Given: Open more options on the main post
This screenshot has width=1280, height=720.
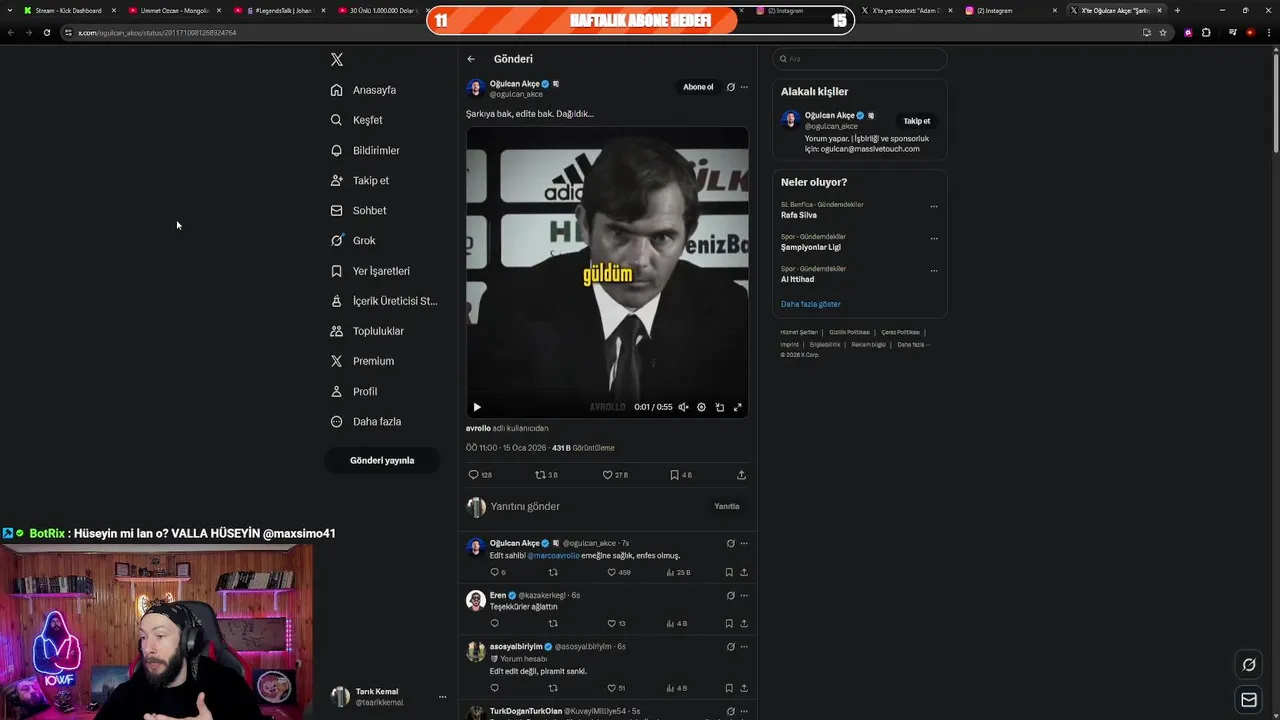Looking at the screenshot, I should click(x=744, y=87).
